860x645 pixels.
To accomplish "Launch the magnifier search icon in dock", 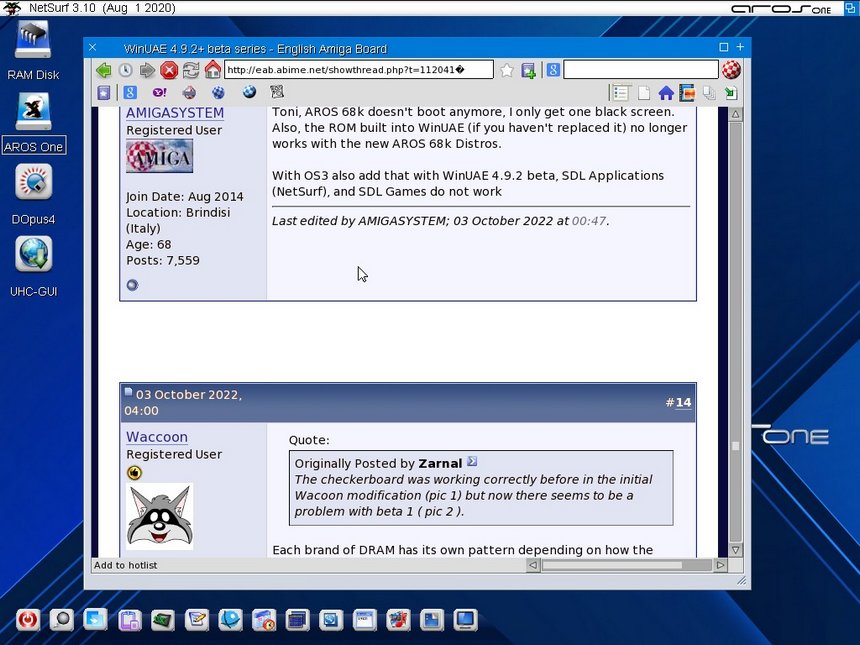I will (62, 620).
